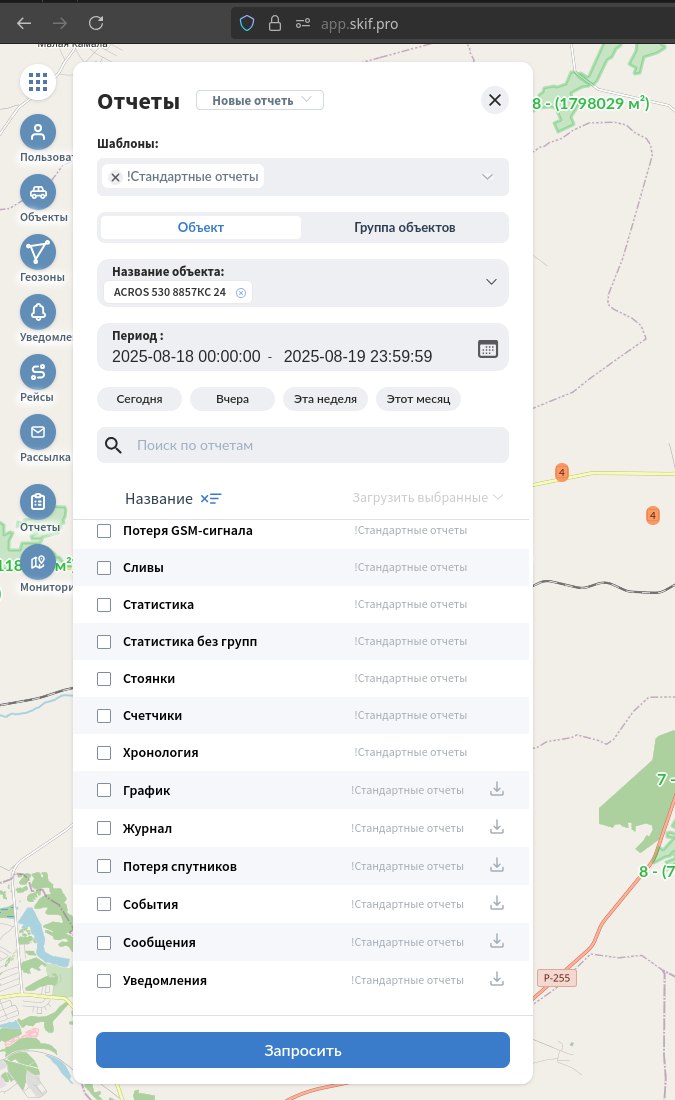Open the Геозоны sidebar icon

pyautogui.click(x=38, y=252)
